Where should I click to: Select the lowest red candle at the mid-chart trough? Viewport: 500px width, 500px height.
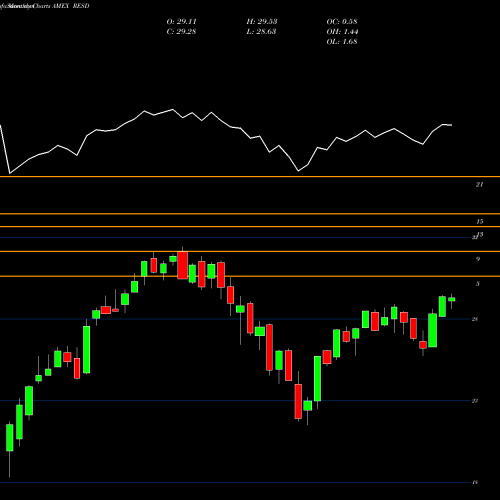(298, 401)
